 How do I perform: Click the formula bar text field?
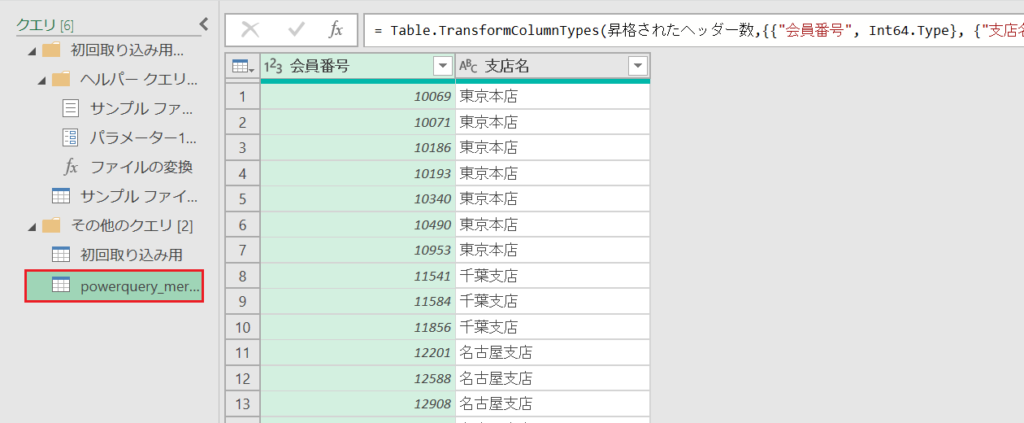coord(694,30)
